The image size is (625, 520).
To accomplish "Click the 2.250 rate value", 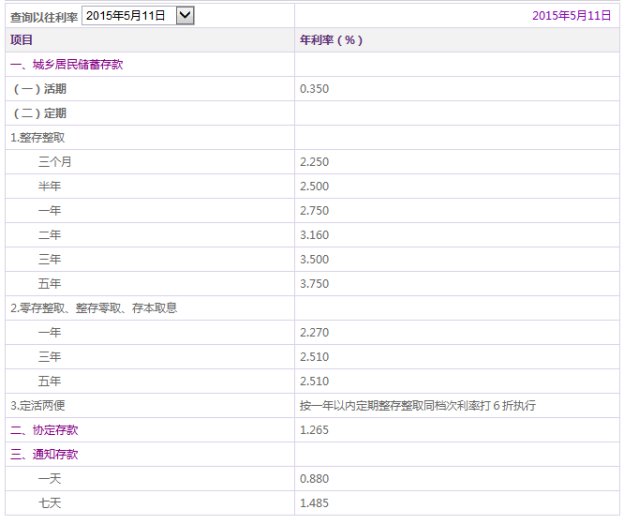I will point(314,162).
